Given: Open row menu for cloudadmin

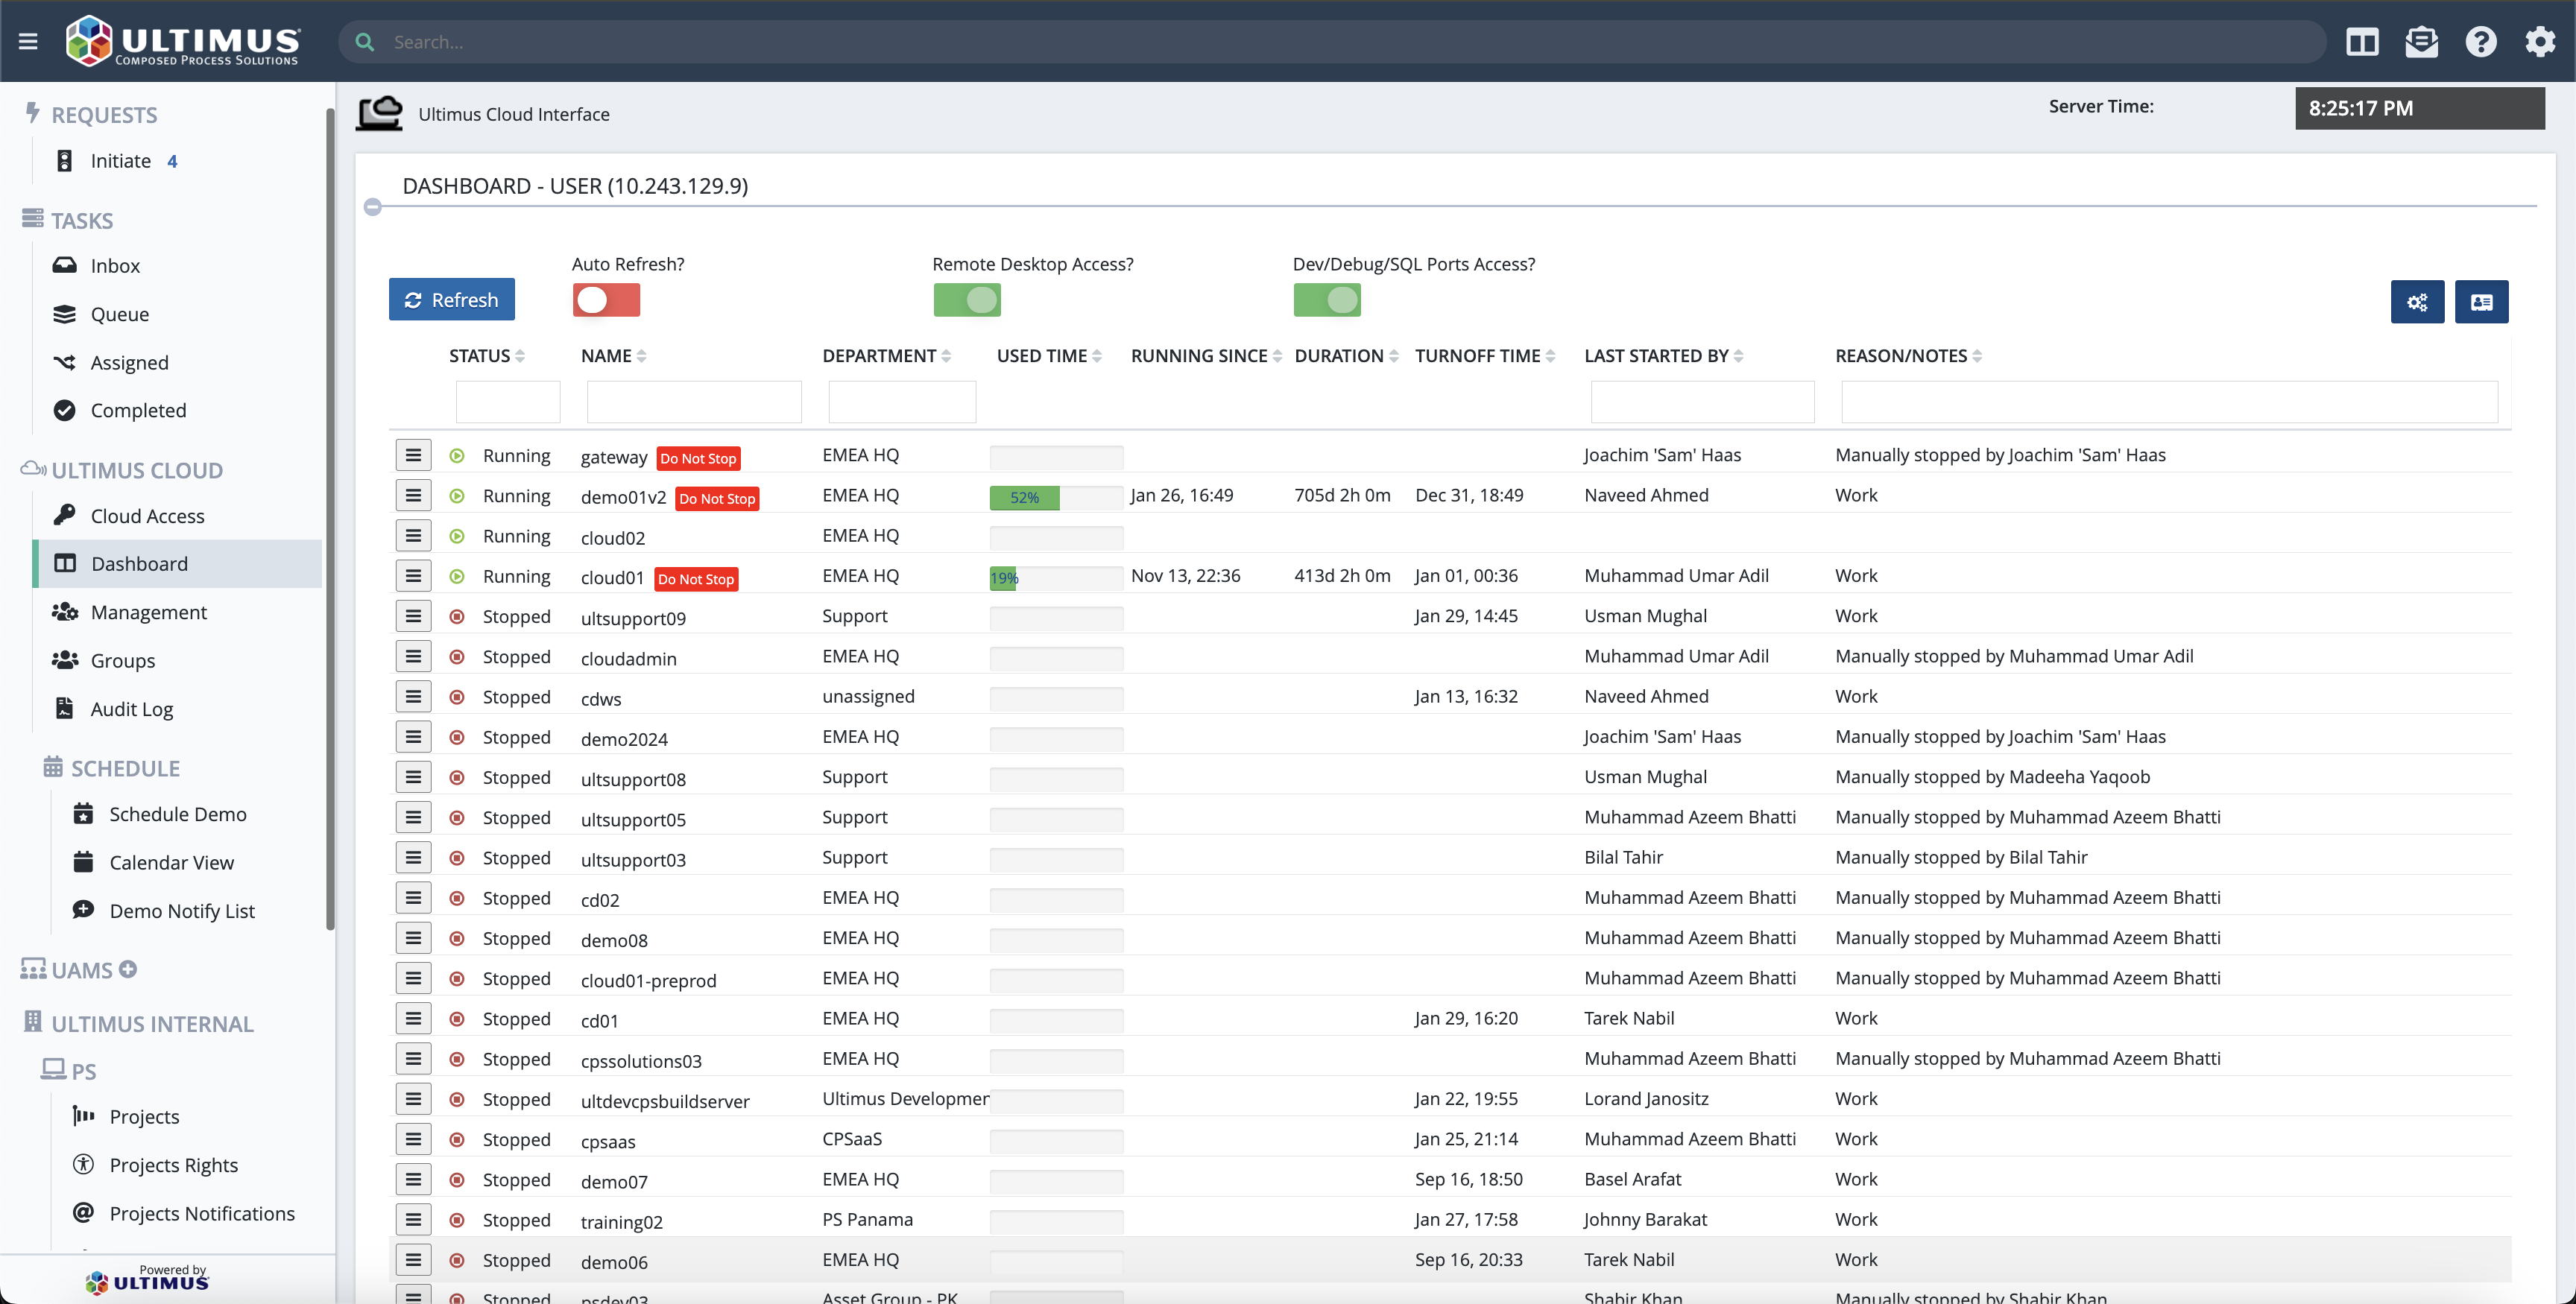Looking at the screenshot, I should coord(413,656).
